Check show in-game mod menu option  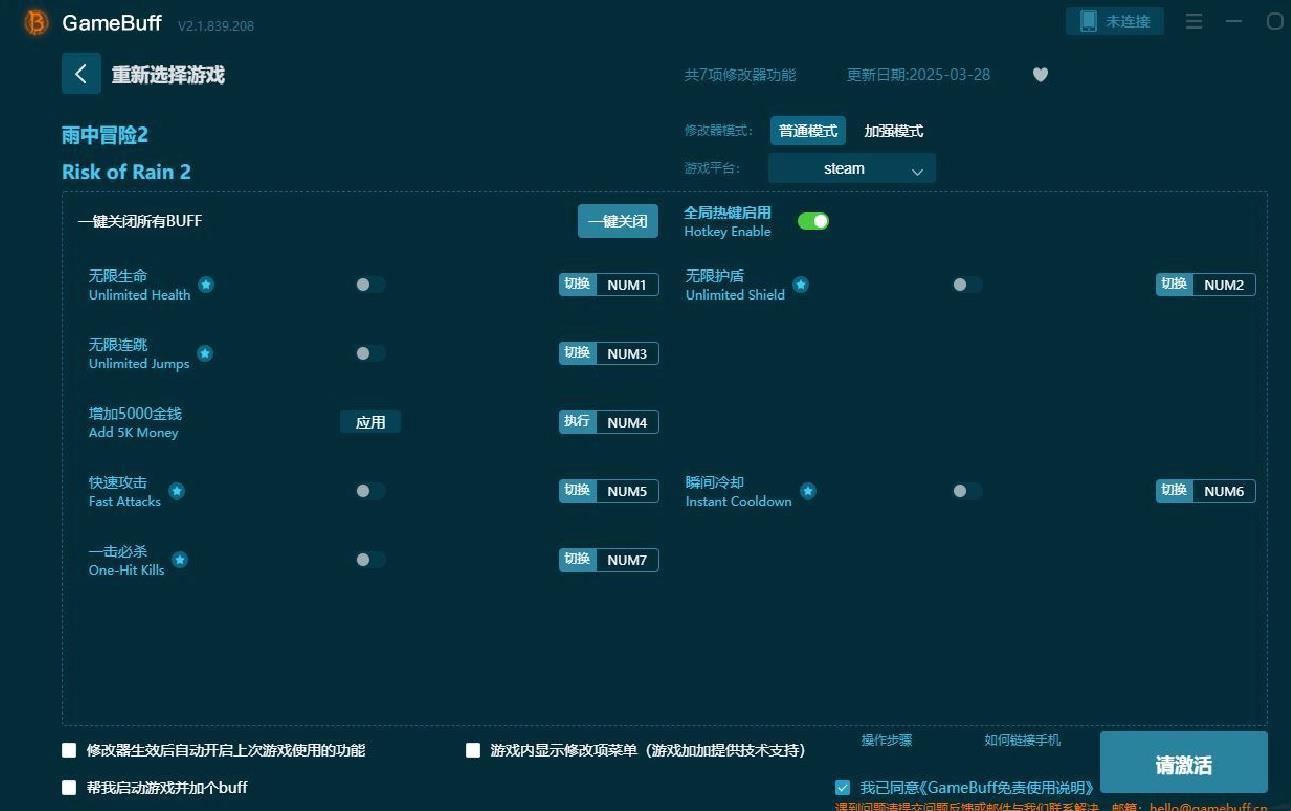(473, 750)
